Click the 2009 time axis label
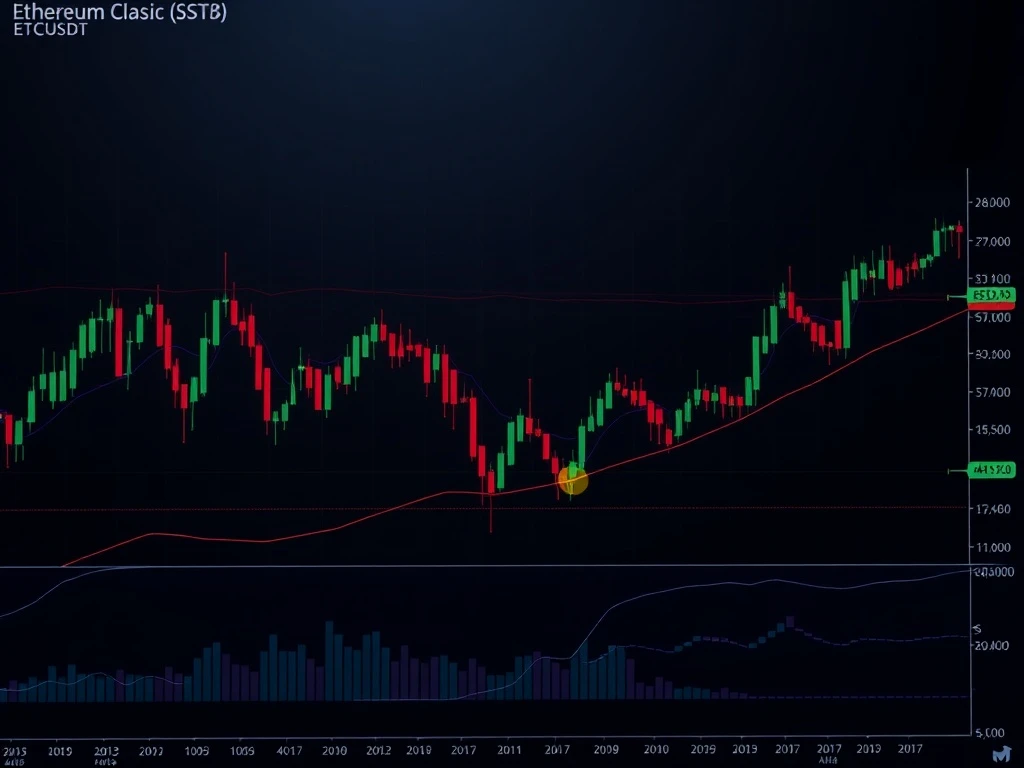Screen dimensions: 1024x768 (x=606, y=750)
